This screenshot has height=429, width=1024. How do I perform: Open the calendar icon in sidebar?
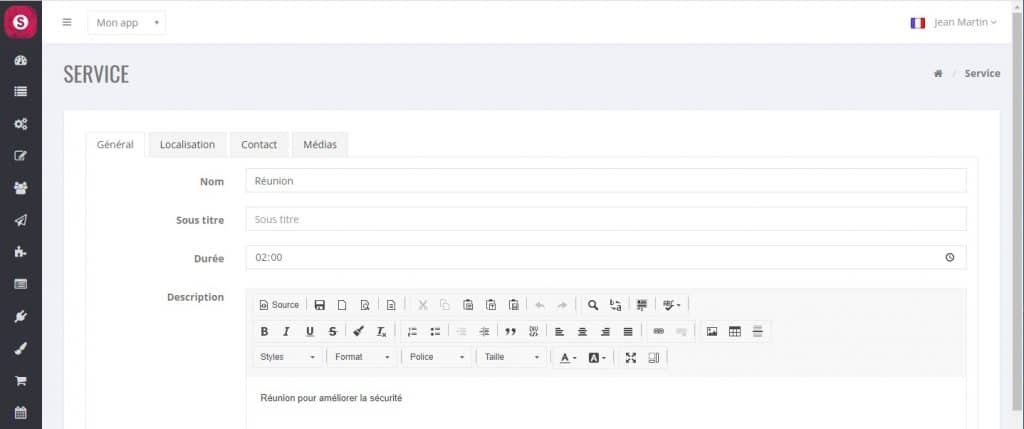pos(20,413)
